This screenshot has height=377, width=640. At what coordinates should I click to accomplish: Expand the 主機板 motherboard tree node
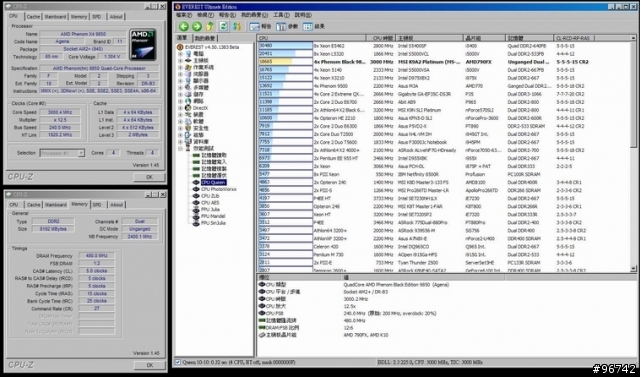[x=180, y=60]
